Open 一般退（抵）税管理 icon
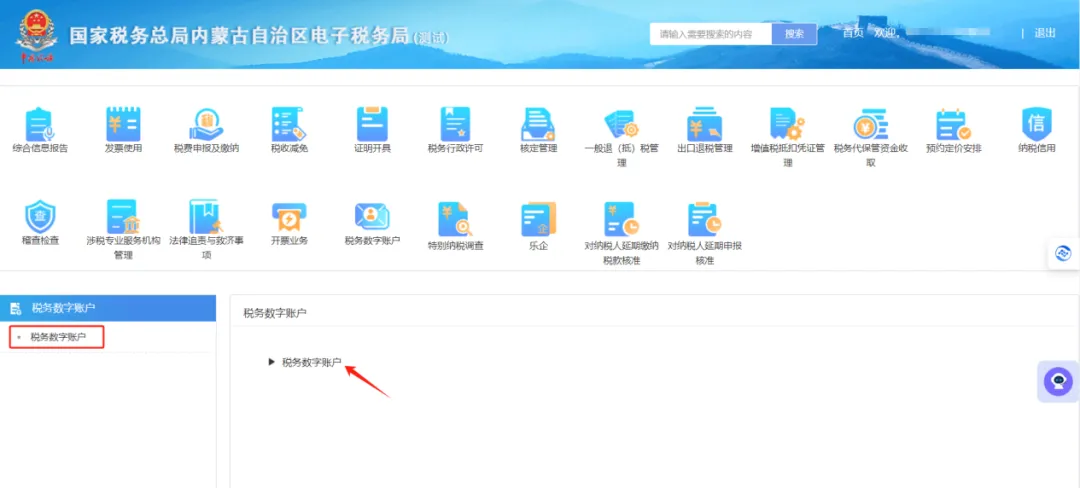 [621, 125]
